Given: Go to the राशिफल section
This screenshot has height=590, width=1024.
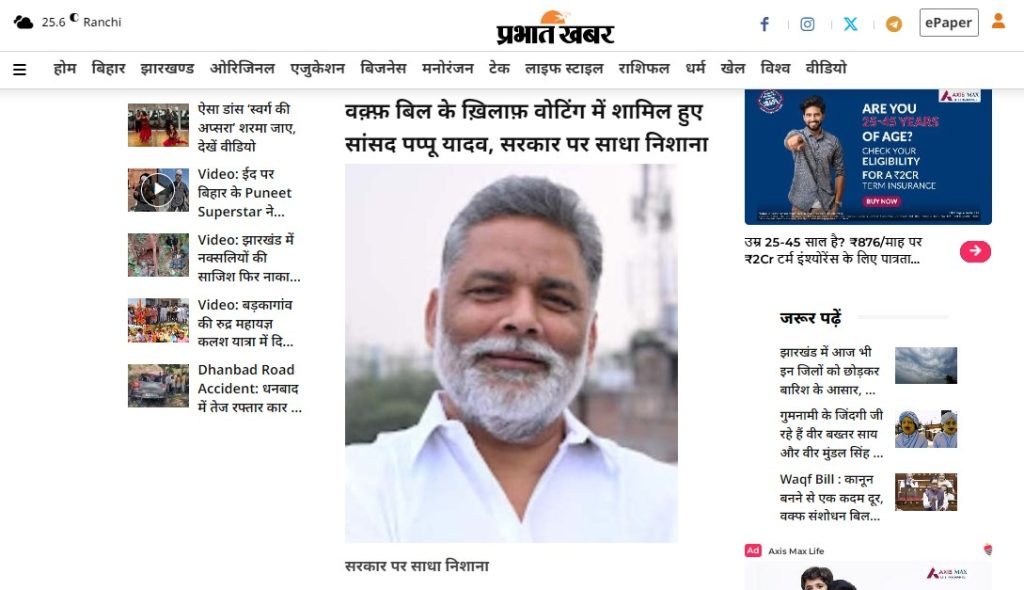Looking at the screenshot, I should pos(644,69).
